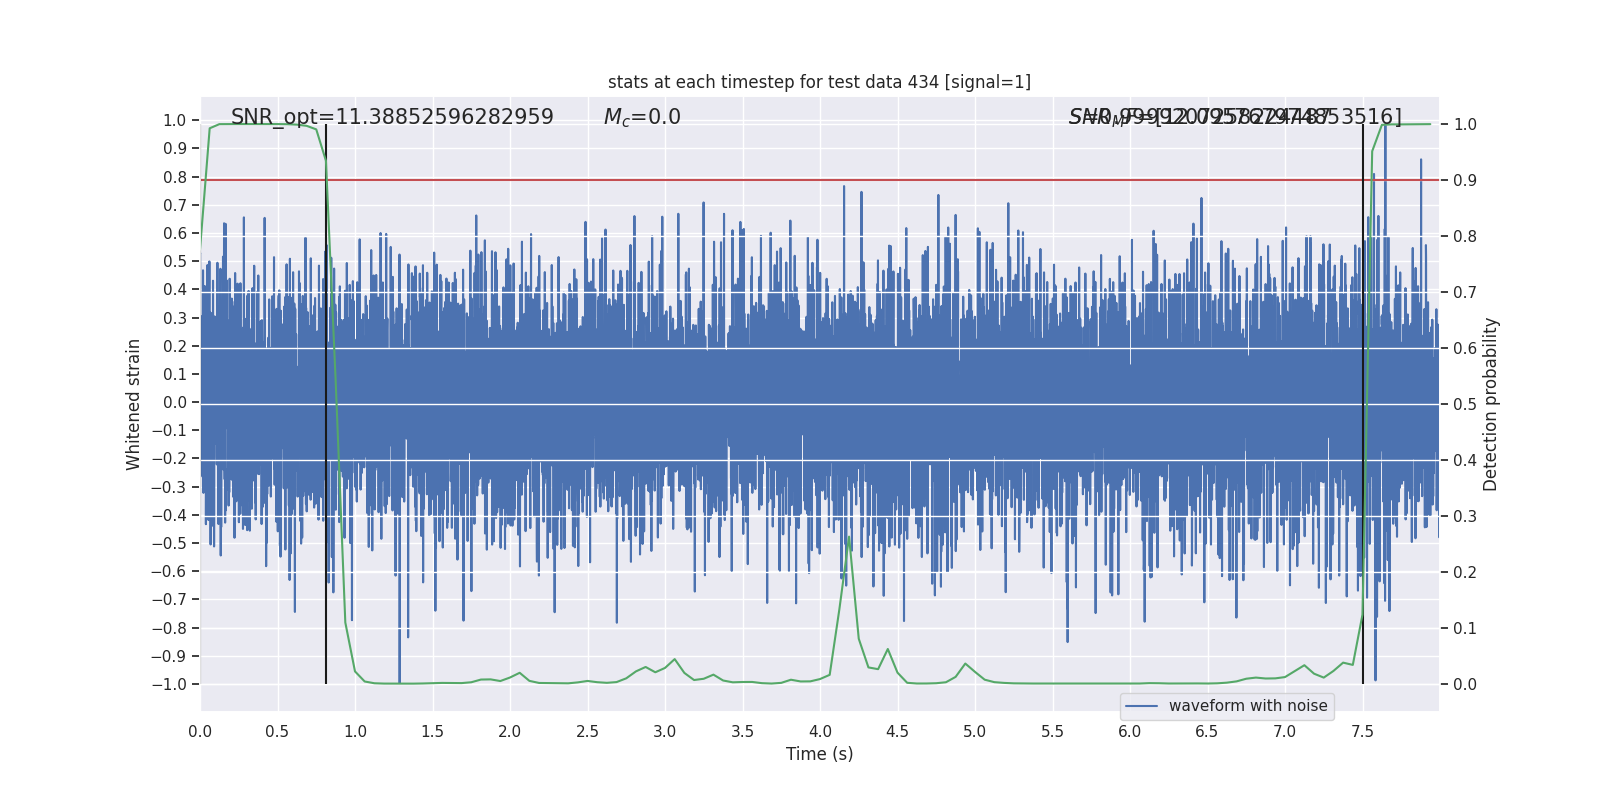The width and height of the screenshot is (1600, 800).
Task: Click the "Time (s)" x-axis label
Action: click(819, 754)
